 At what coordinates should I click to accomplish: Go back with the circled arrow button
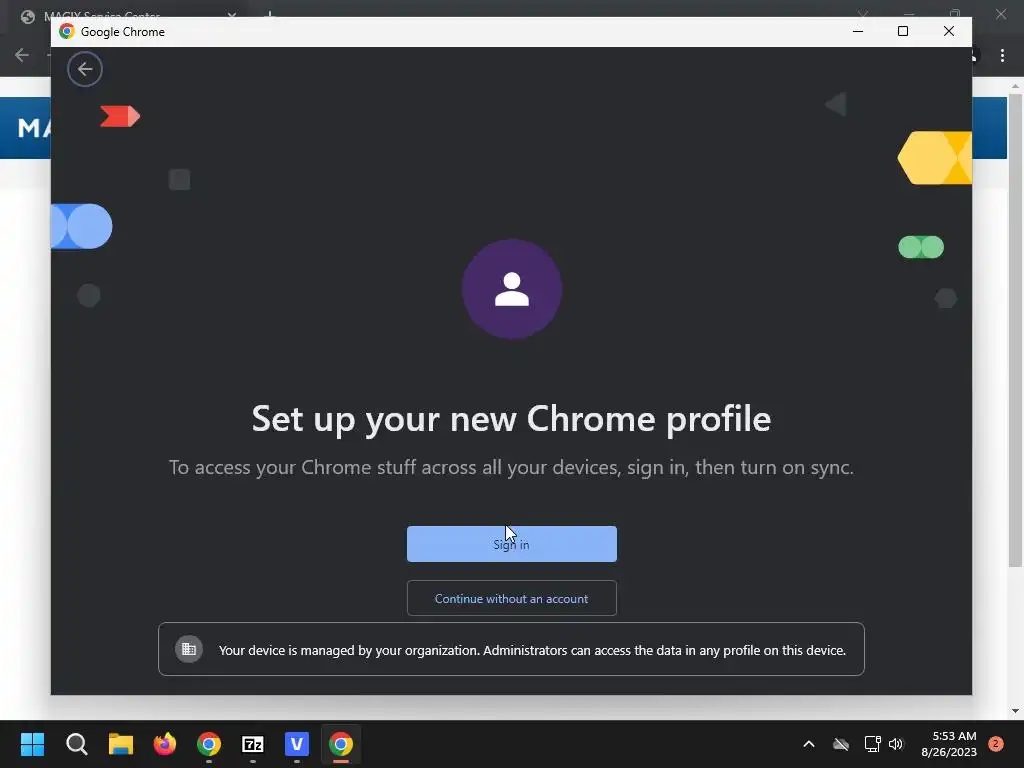pos(85,69)
